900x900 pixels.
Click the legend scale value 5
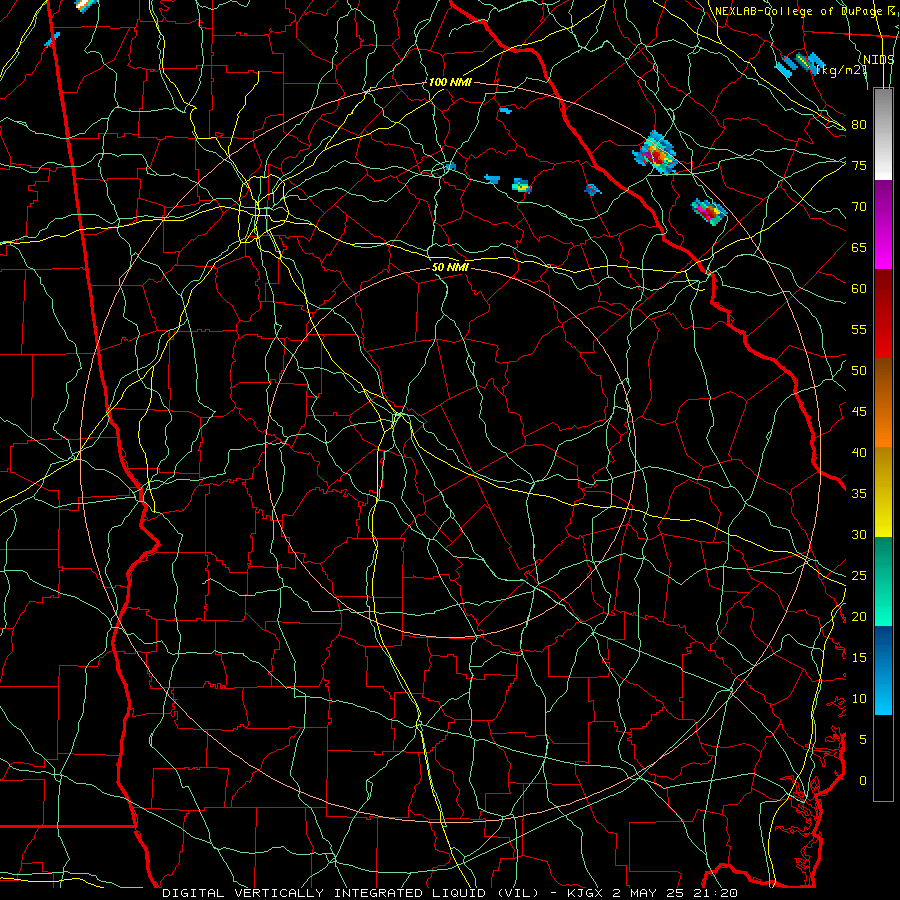point(863,740)
